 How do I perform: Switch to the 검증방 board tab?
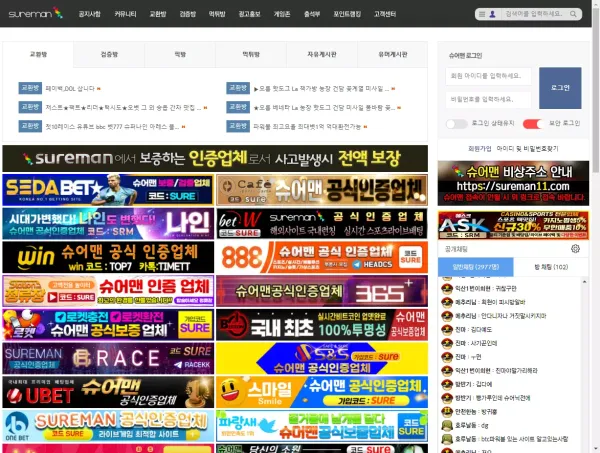109,55
